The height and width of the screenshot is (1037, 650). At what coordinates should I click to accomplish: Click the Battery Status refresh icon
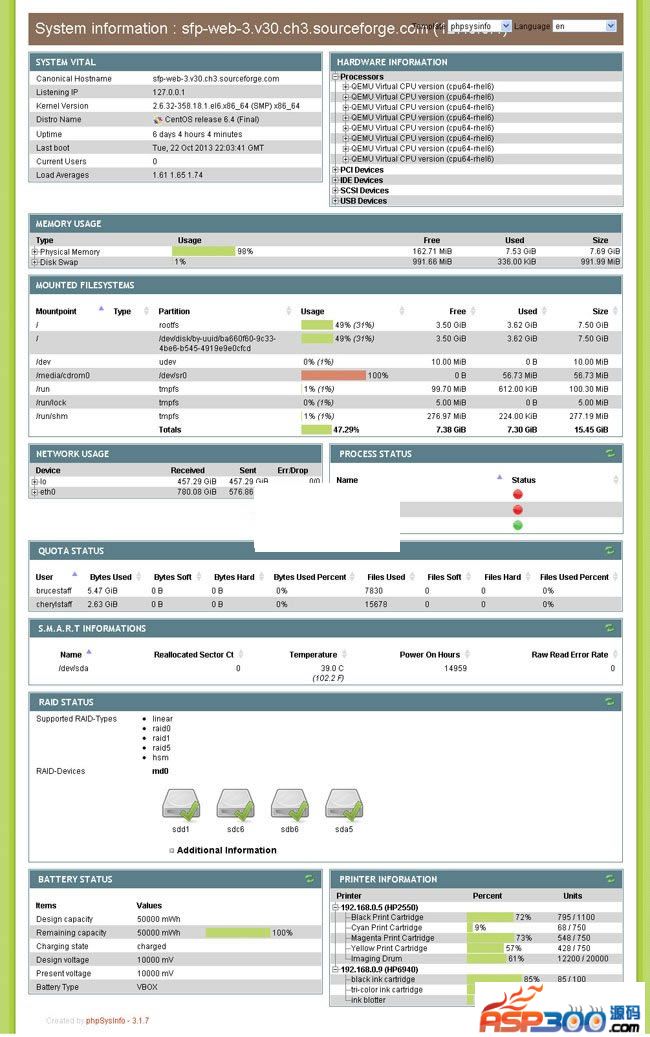coord(309,879)
